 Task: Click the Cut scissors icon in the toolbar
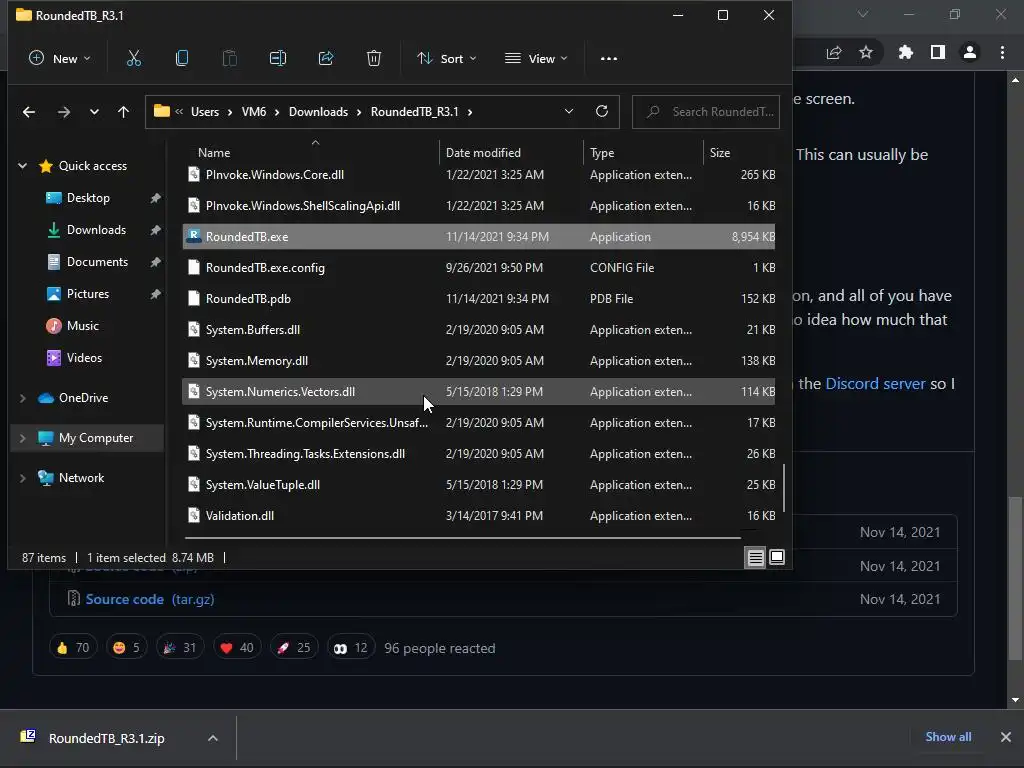[134, 59]
